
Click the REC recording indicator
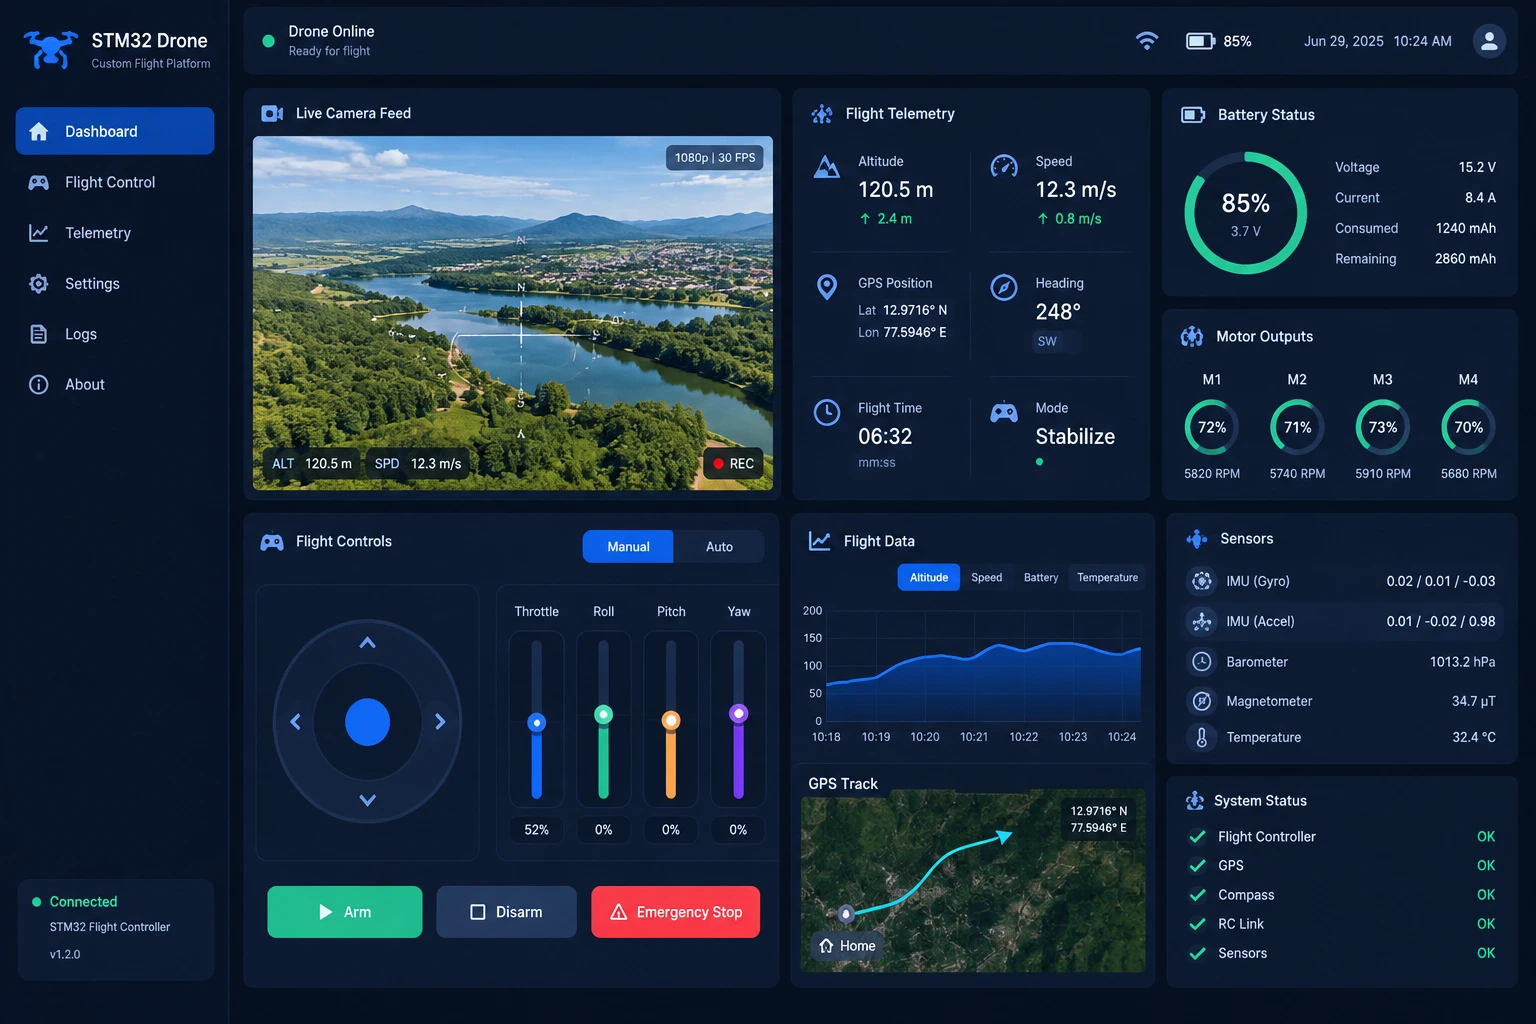[733, 464]
